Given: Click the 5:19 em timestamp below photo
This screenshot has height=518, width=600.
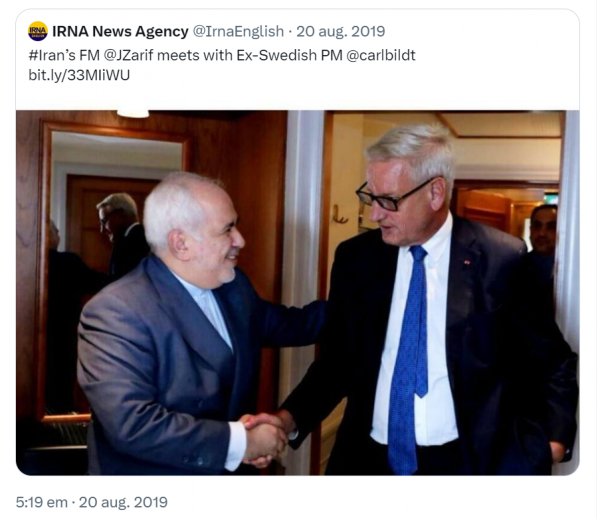Looking at the screenshot, I should [x=42, y=502].
